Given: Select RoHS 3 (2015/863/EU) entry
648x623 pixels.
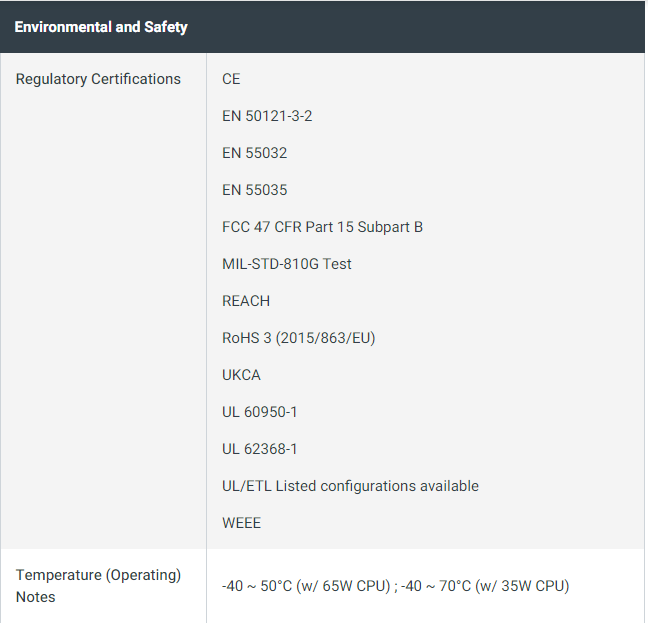Looking at the screenshot, I should point(299,338).
